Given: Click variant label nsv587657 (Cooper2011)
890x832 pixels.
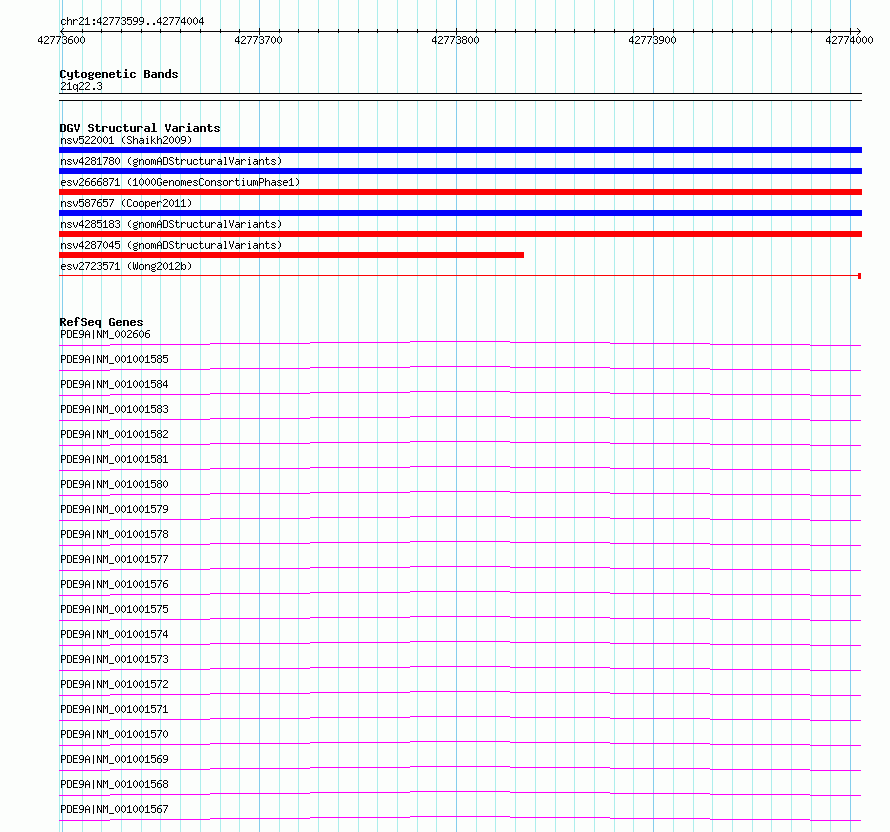Looking at the screenshot, I should (x=126, y=203).
